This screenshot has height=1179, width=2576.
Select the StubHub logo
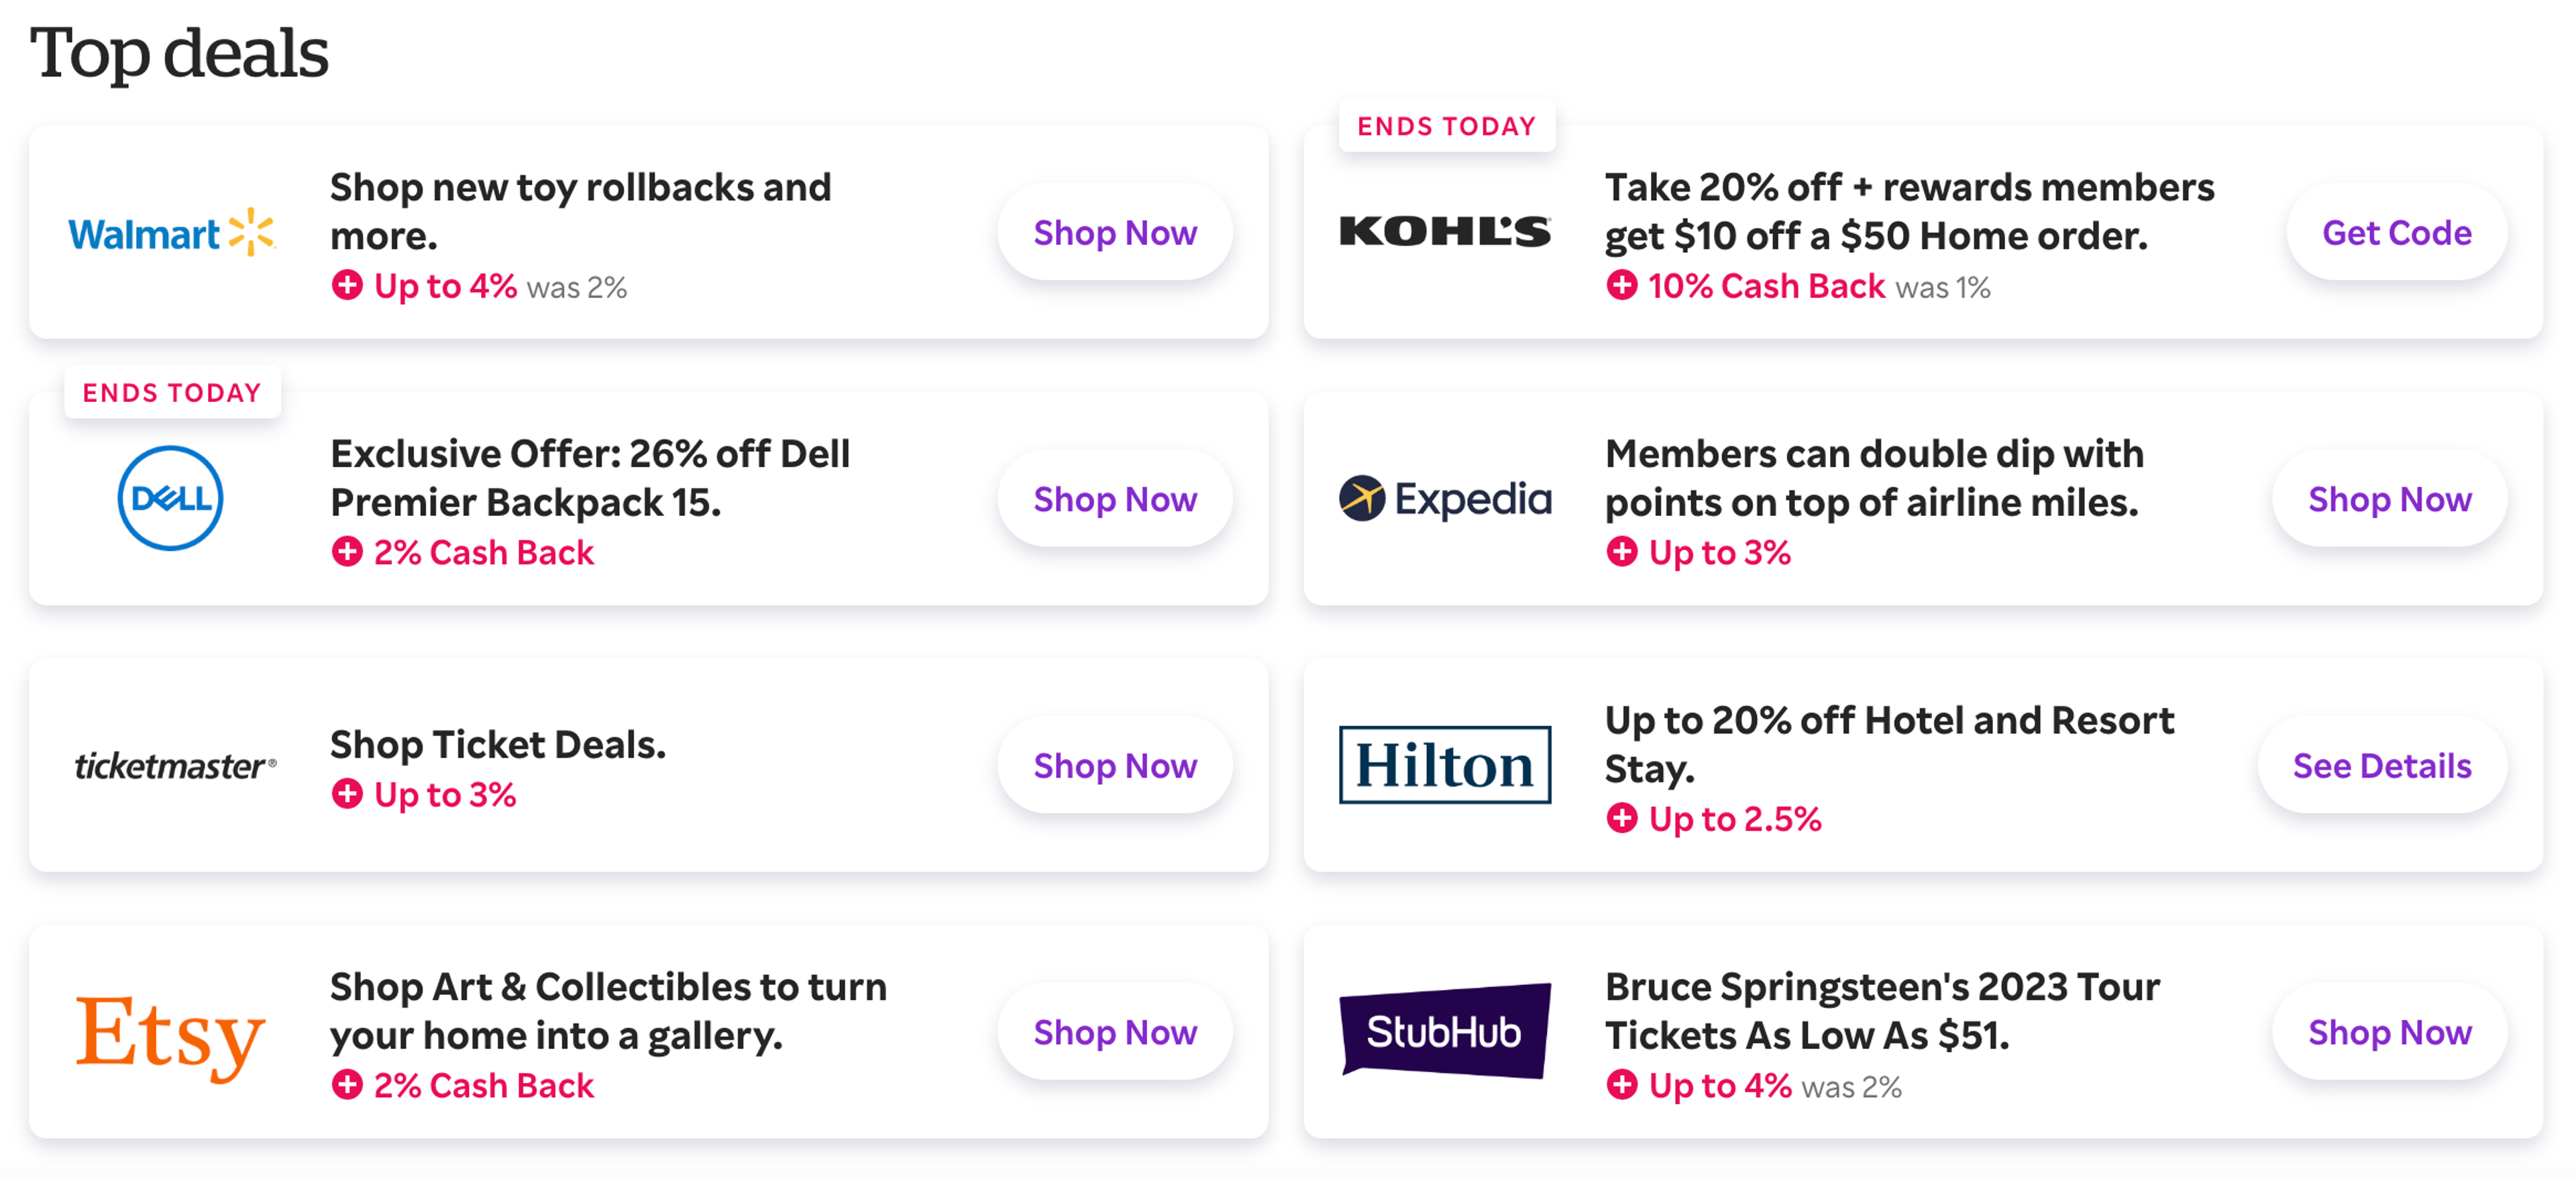[1445, 1031]
